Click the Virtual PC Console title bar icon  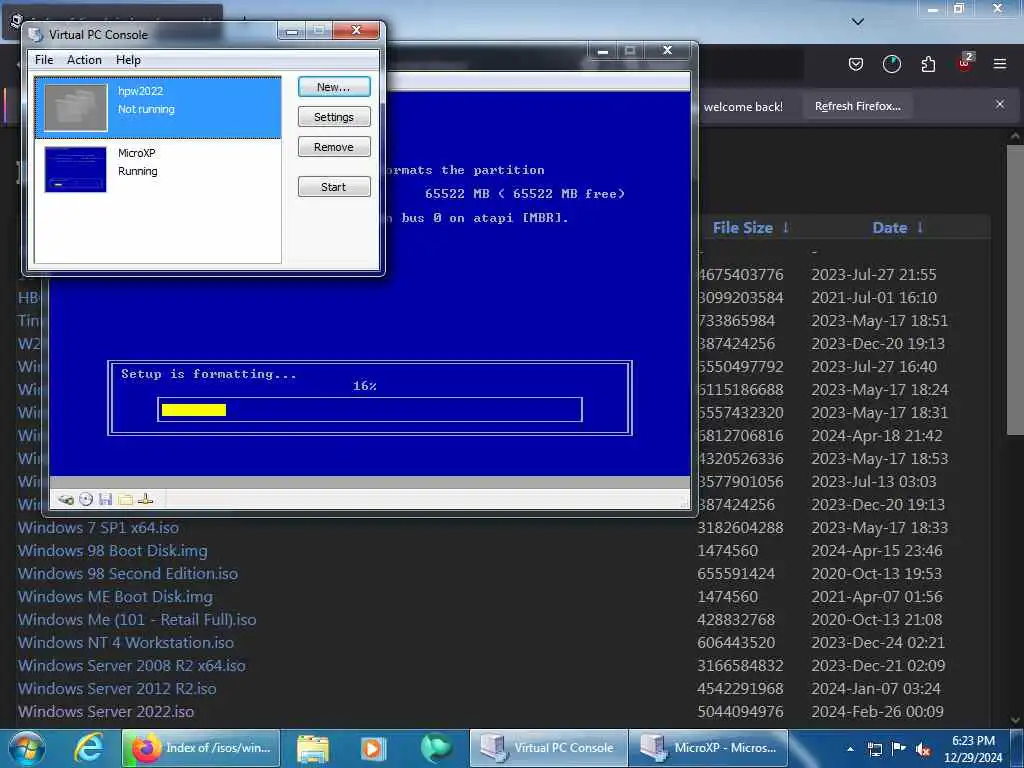(x=37, y=34)
